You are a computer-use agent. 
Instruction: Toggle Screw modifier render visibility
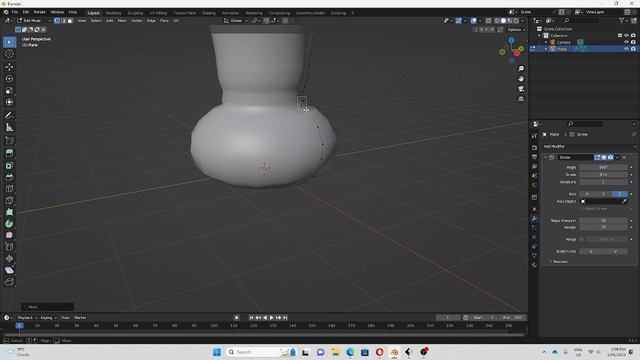[610, 157]
